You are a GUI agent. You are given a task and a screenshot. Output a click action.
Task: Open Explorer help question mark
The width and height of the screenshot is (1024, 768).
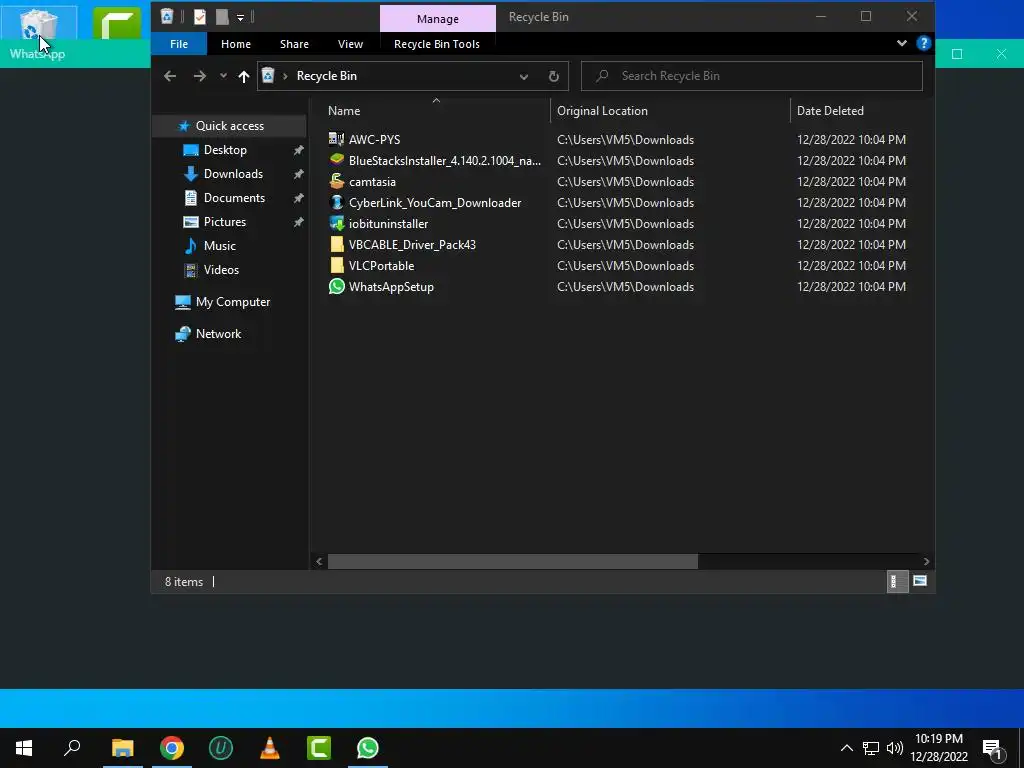[x=923, y=43]
